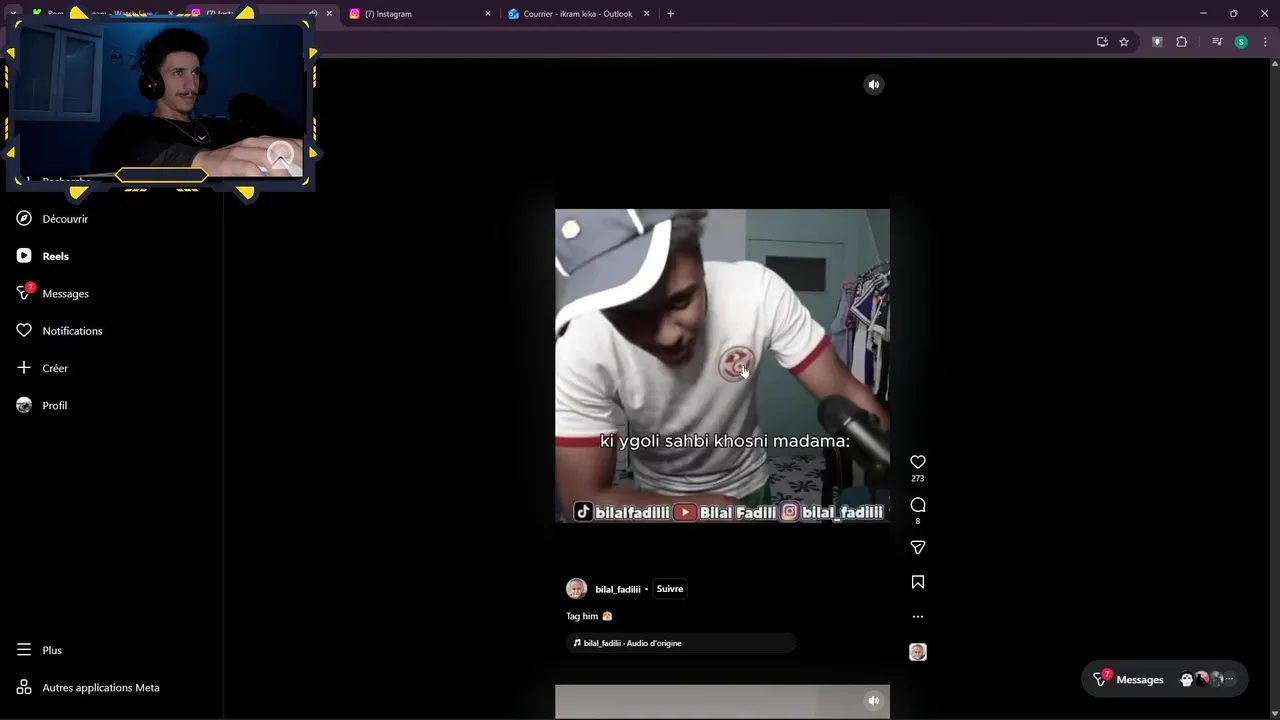This screenshot has width=1280, height=720.
Task: Click the reel video to pause
Action: (722, 366)
